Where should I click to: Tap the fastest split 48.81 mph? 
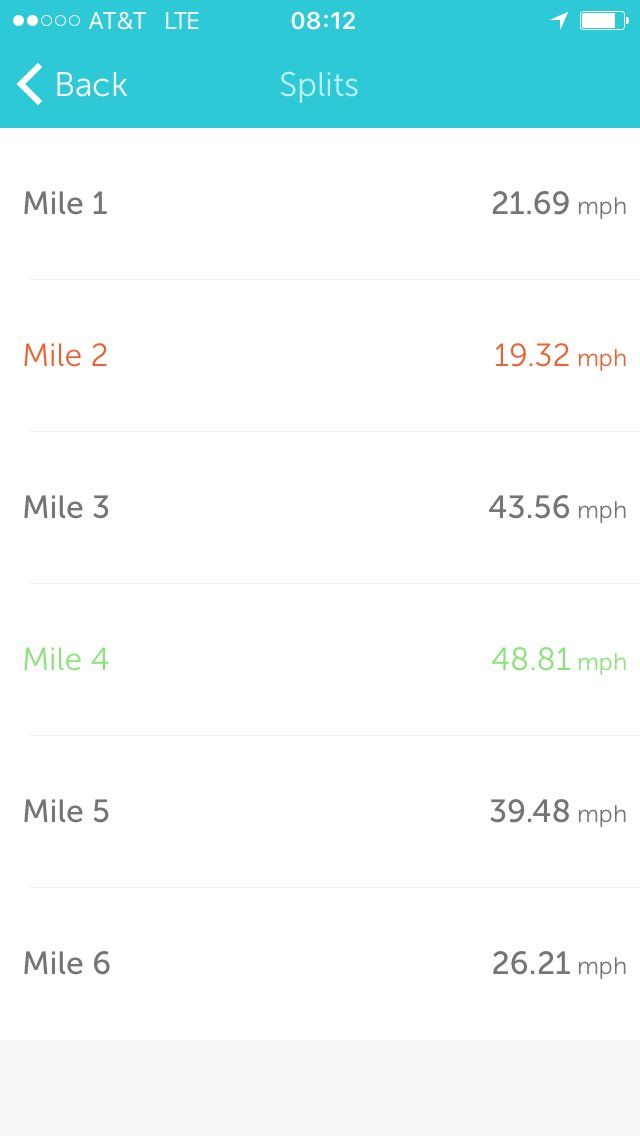pos(558,660)
